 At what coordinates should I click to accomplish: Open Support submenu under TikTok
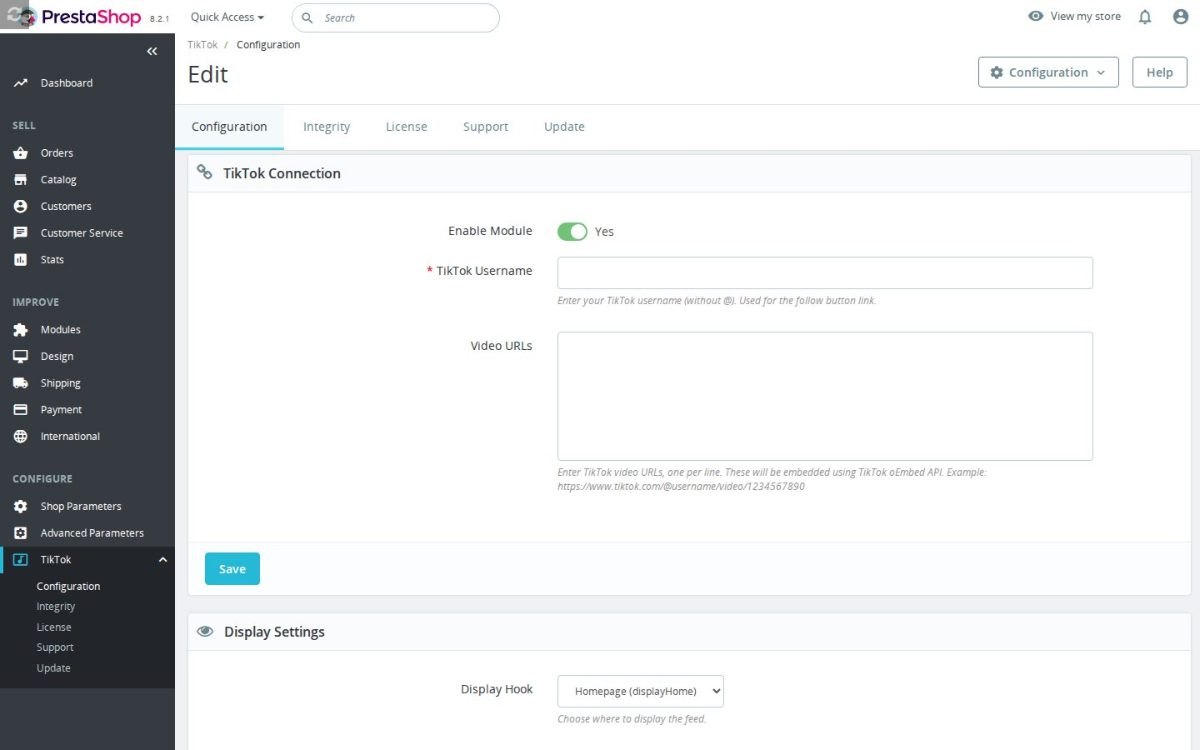click(x=55, y=648)
